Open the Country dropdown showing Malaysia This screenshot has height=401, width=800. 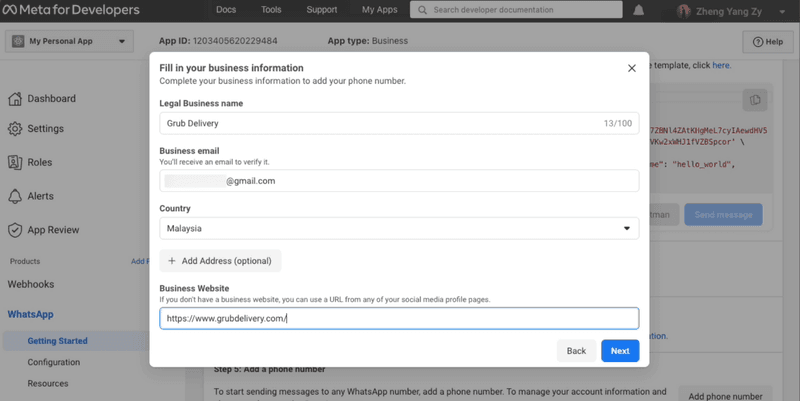click(399, 229)
